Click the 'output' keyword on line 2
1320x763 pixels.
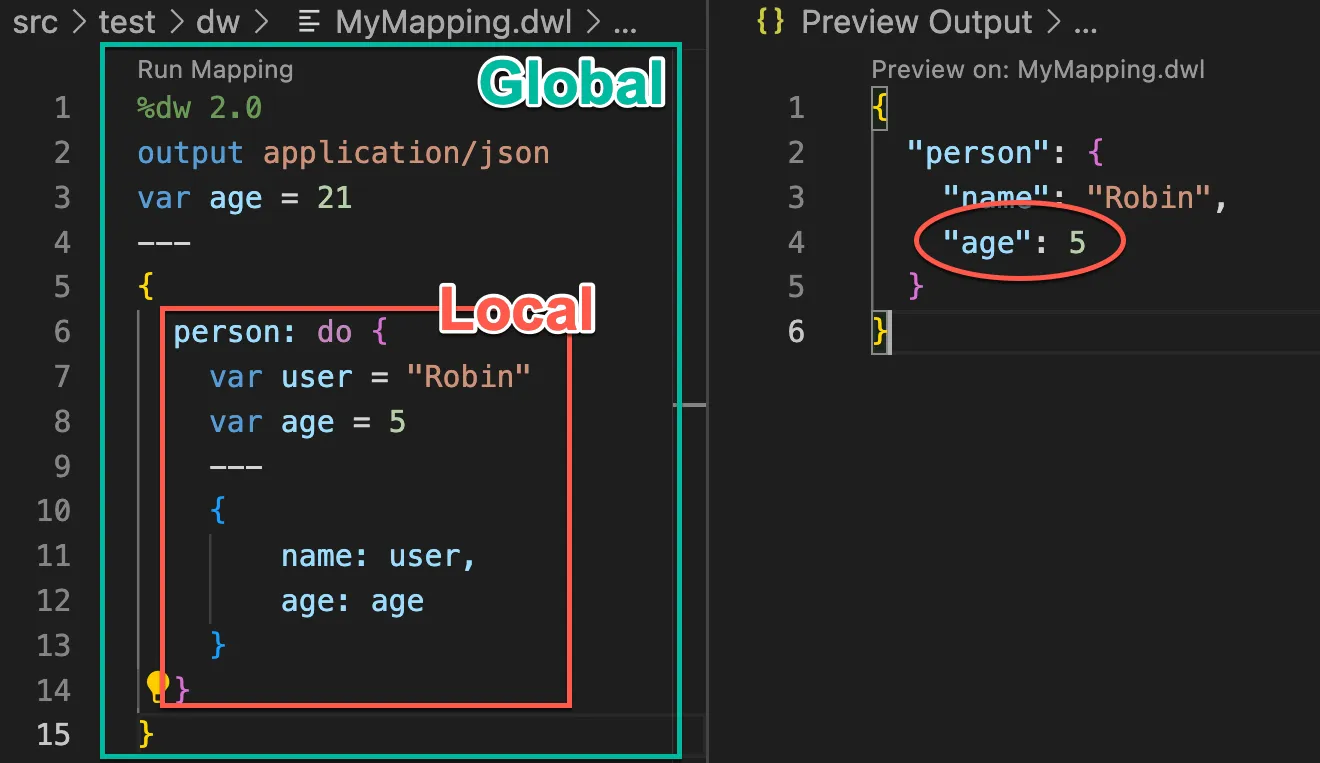pos(190,153)
